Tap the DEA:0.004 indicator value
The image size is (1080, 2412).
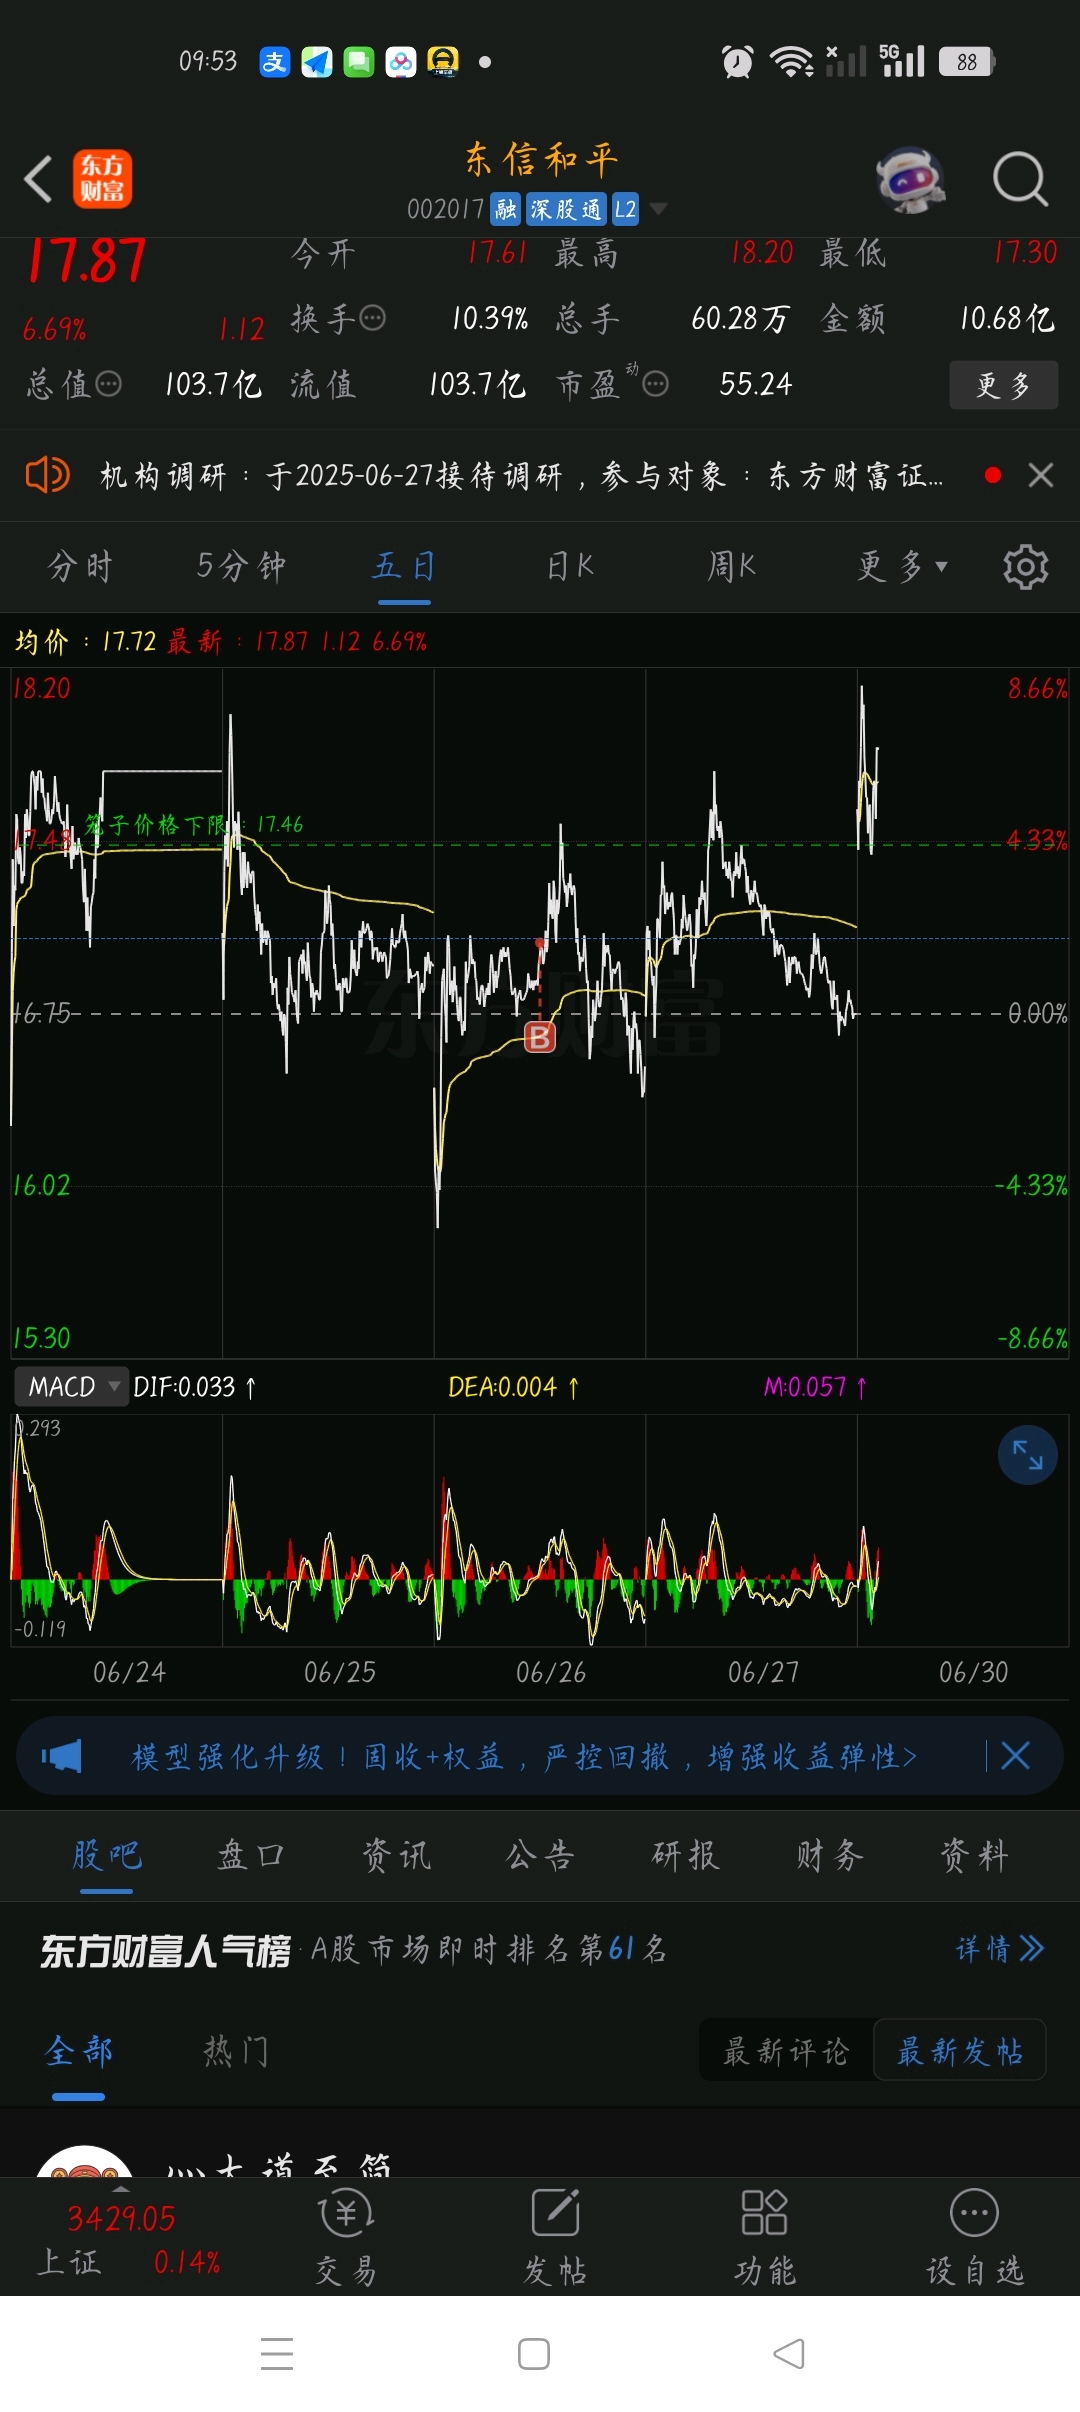coord(513,1387)
